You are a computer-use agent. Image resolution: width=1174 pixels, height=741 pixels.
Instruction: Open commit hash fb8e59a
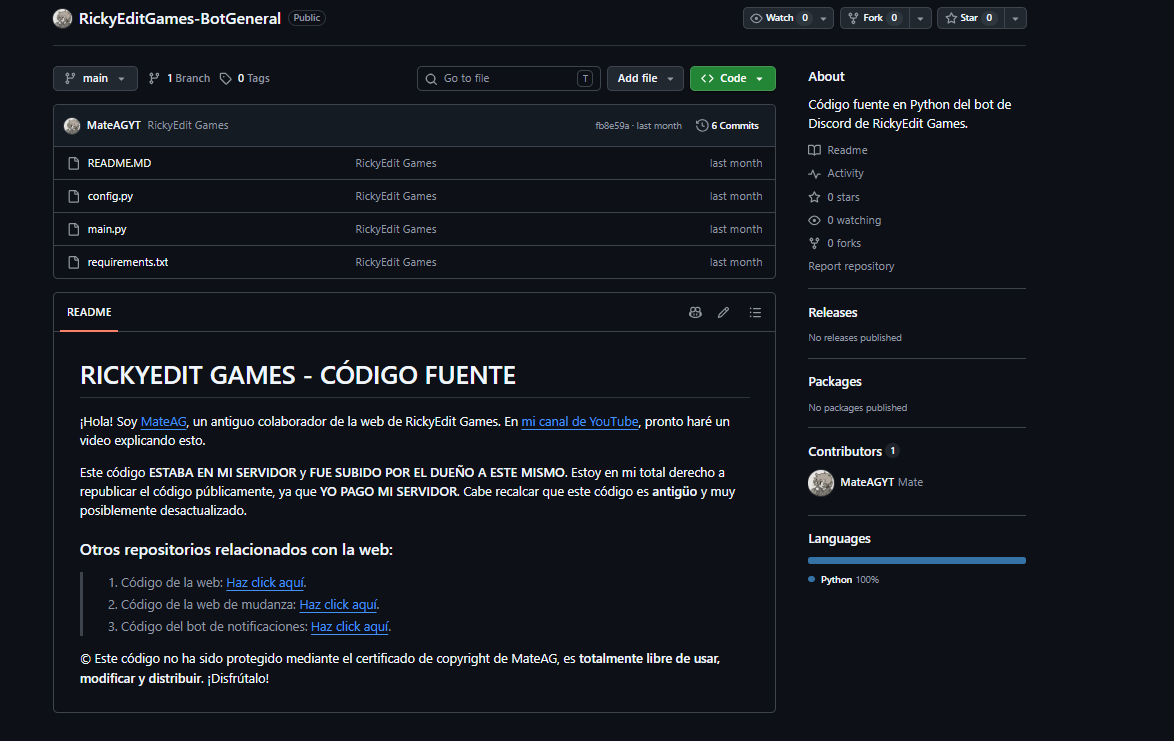[x=612, y=126]
